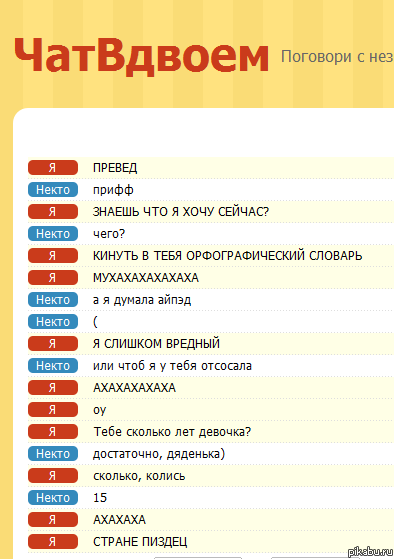Select the 'АХАХАХАХАХА' message
394x559 pixels.
click(134, 388)
